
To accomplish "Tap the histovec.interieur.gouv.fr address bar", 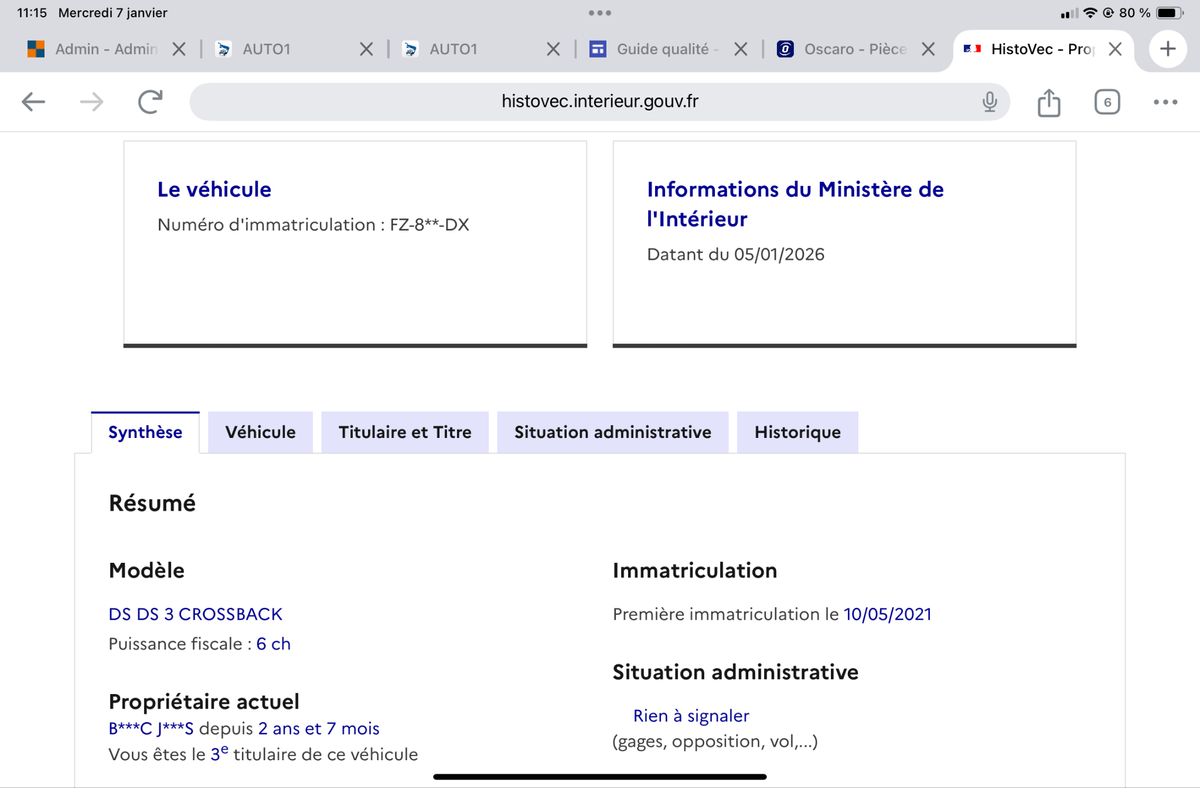I will [600, 102].
